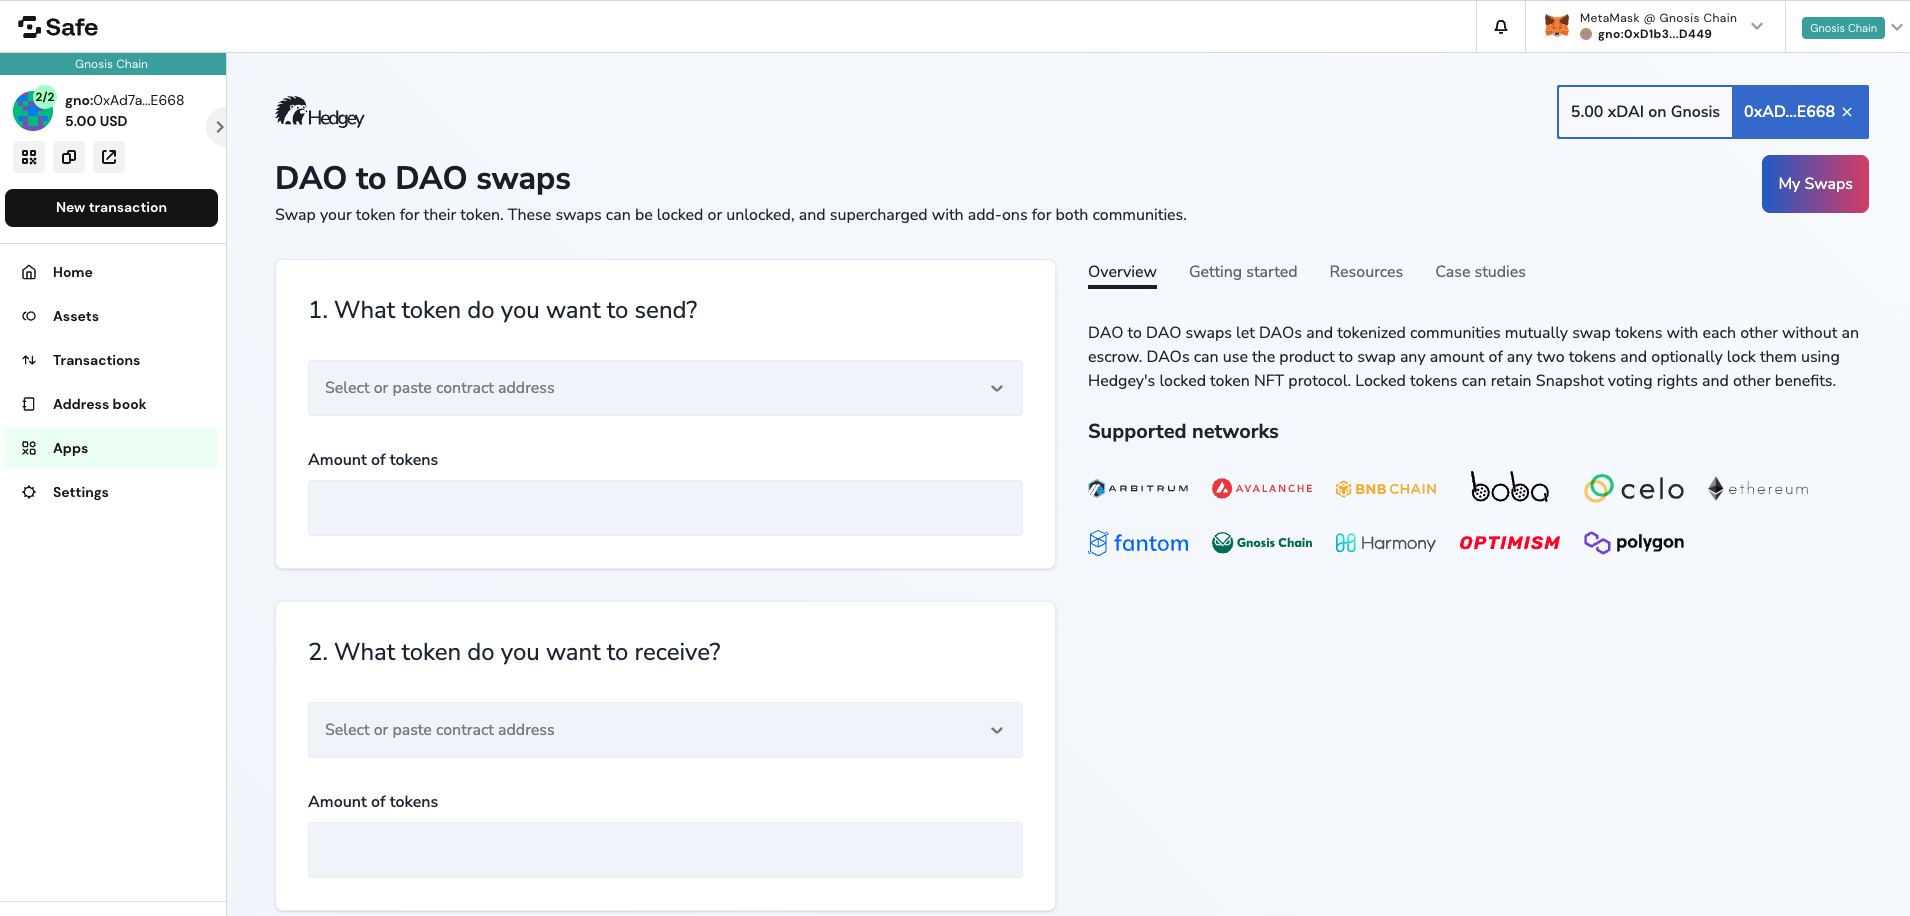This screenshot has width=1910, height=916.
Task: Open Safe in block explorer icon
Action: [x=109, y=157]
